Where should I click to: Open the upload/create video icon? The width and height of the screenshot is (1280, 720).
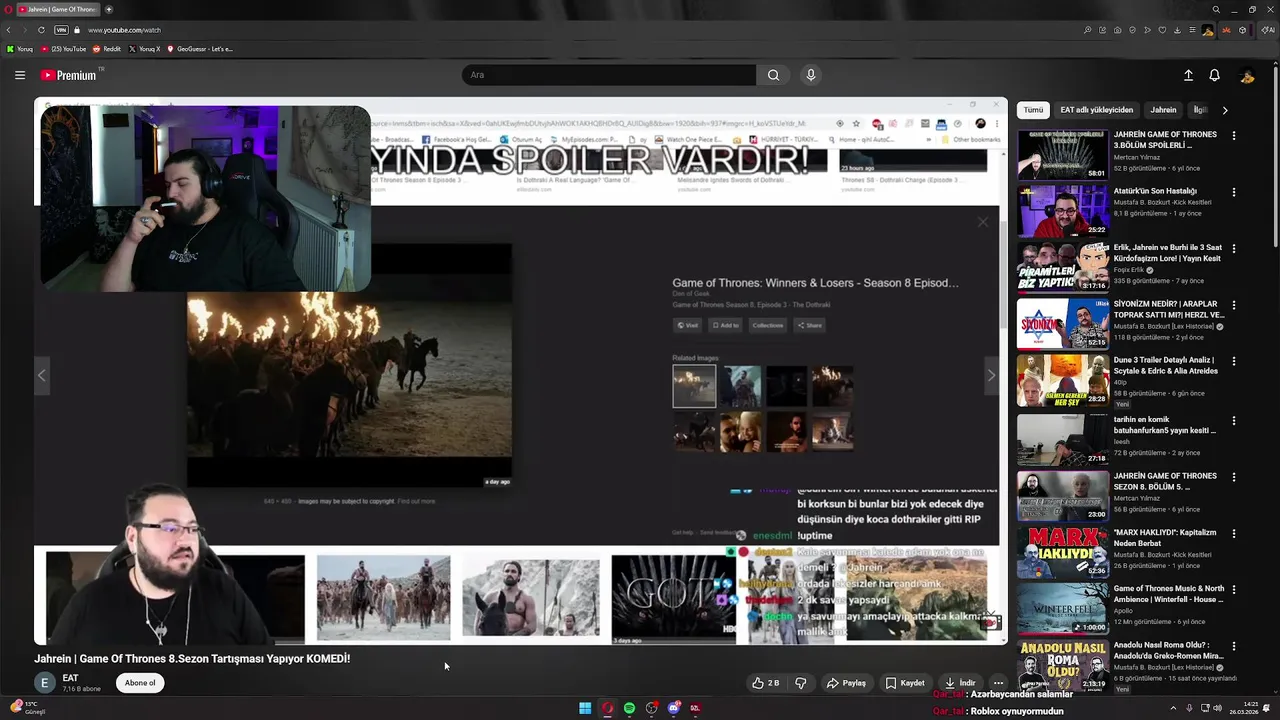coord(1188,75)
